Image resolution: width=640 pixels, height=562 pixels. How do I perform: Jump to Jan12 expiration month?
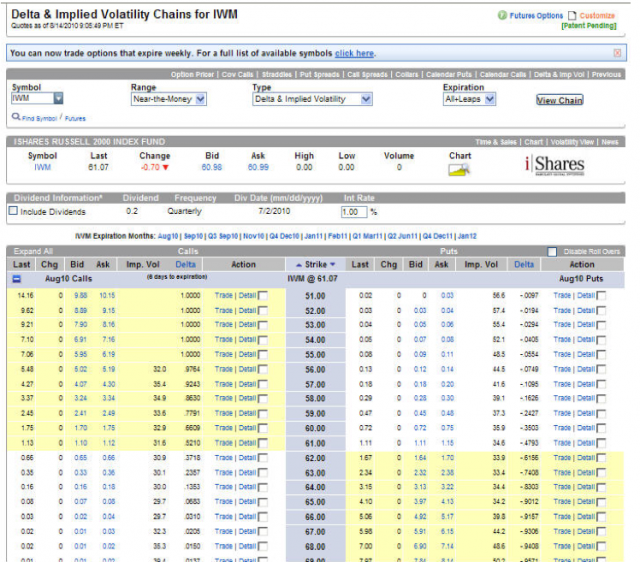pyautogui.click(x=467, y=236)
